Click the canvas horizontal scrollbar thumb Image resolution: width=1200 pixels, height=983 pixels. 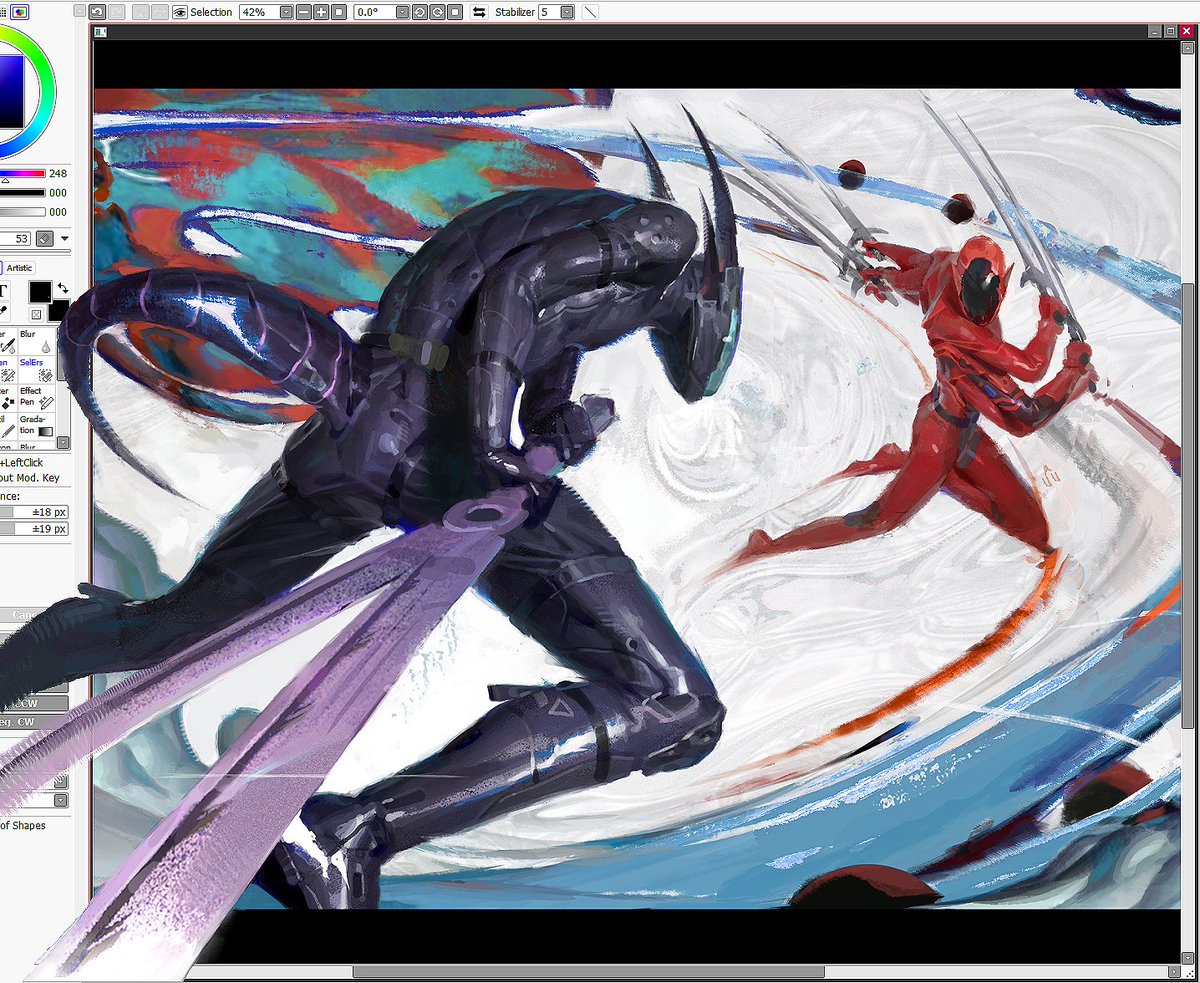[x=588, y=971]
